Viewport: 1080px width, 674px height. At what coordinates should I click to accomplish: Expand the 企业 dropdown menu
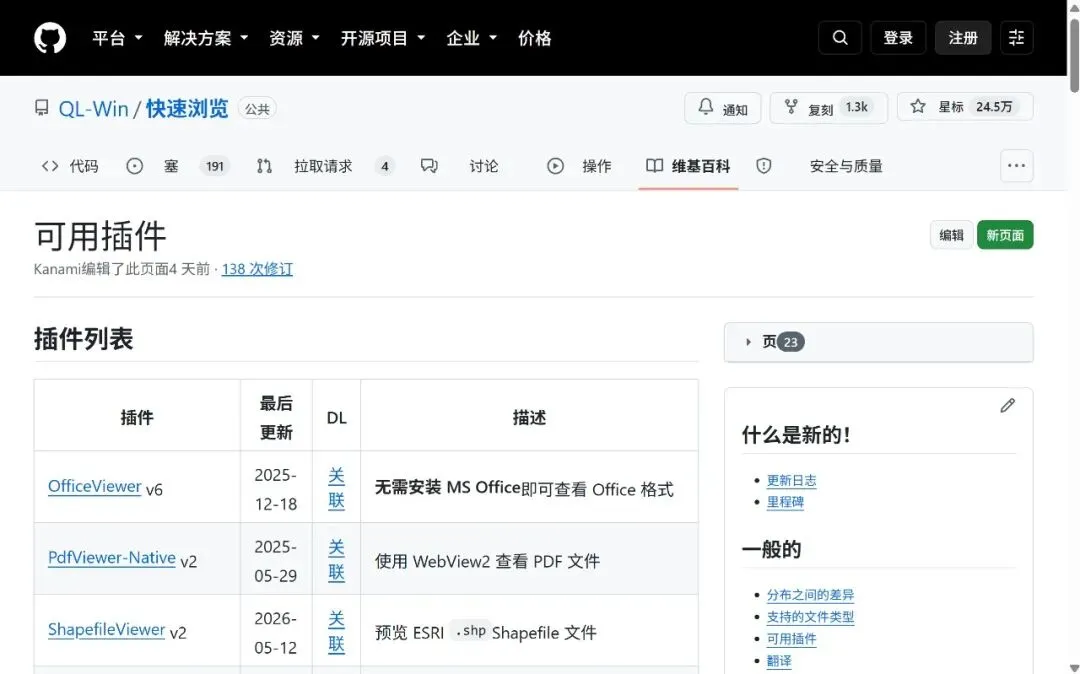tap(472, 38)
